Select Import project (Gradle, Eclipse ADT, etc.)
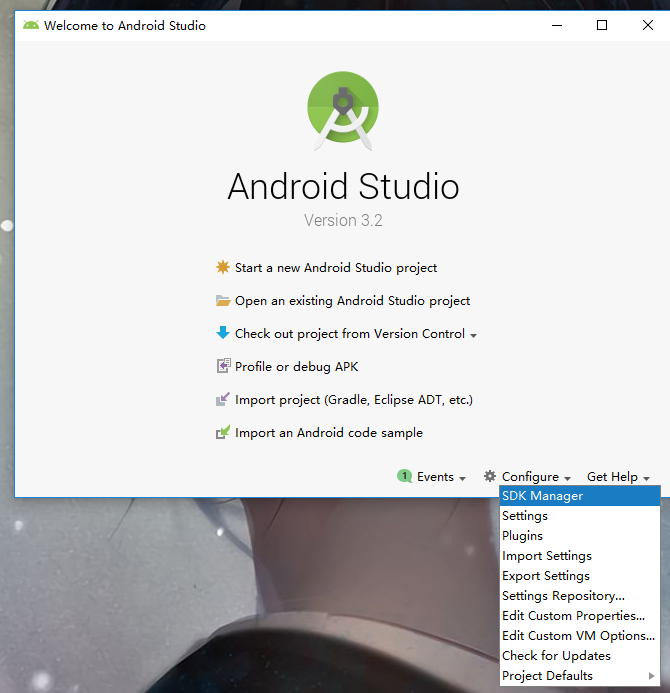The height and width of the screenshot is (693, 670). click(x=354, y=400)
